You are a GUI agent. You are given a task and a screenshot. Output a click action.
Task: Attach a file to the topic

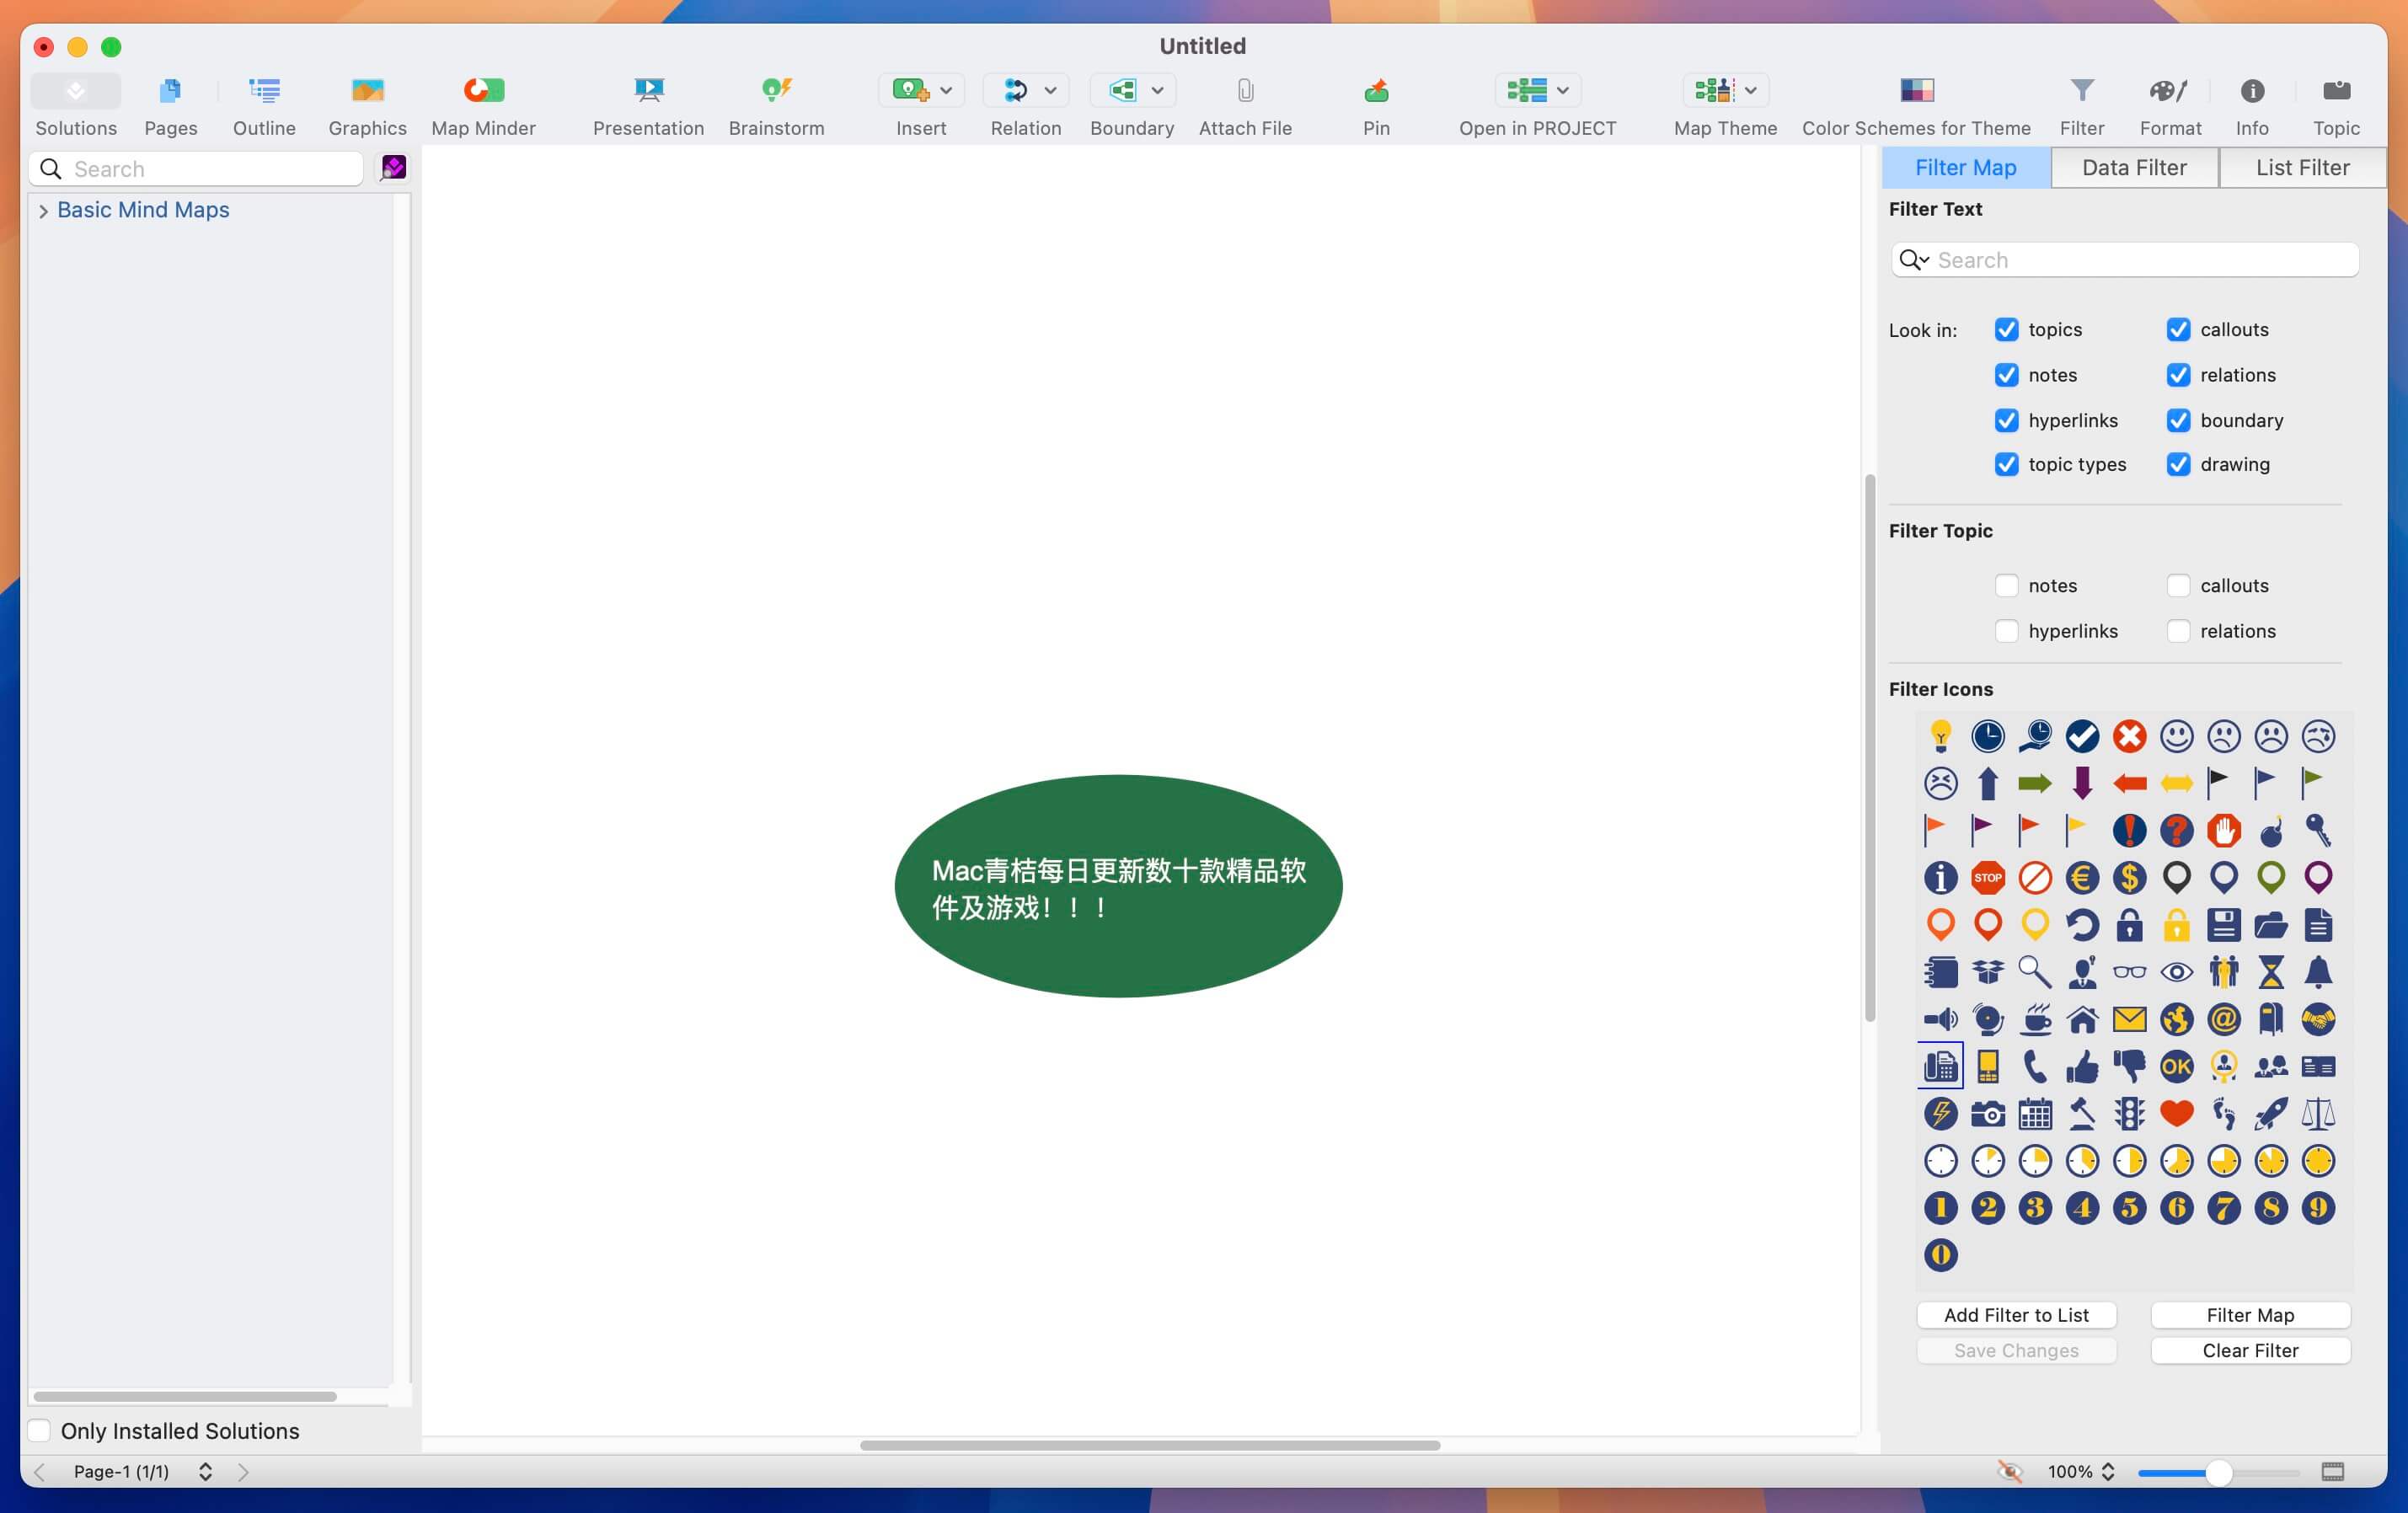coord(1245,100)
